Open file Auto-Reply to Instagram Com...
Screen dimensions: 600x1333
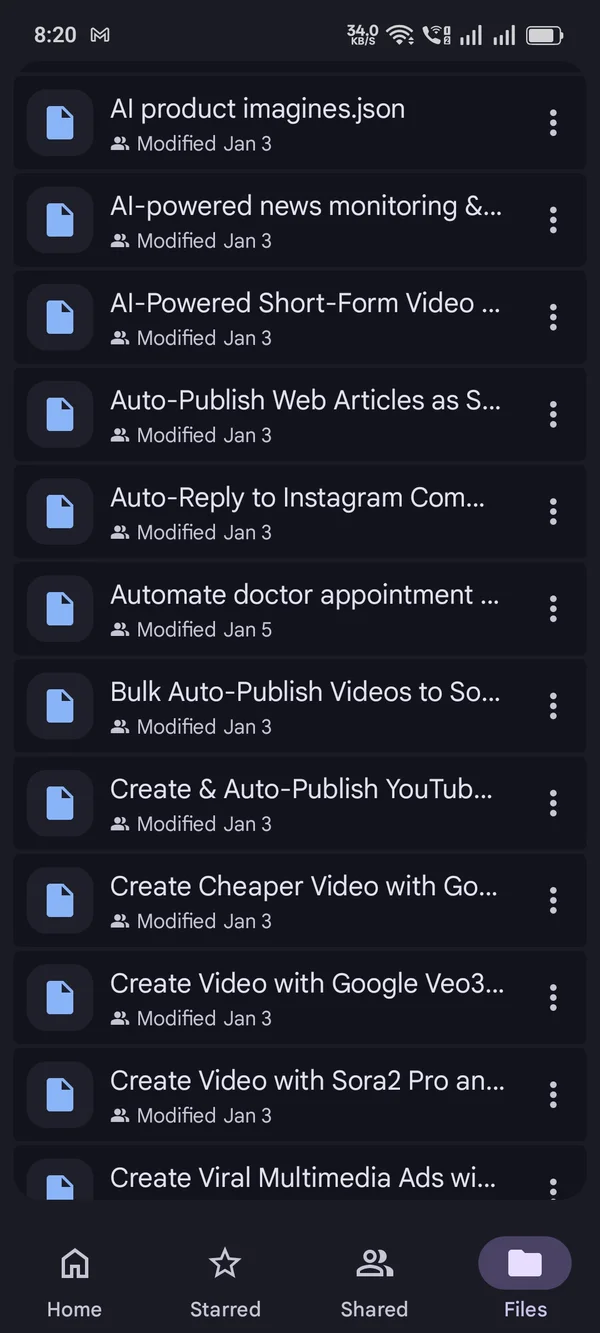(300, 511)
